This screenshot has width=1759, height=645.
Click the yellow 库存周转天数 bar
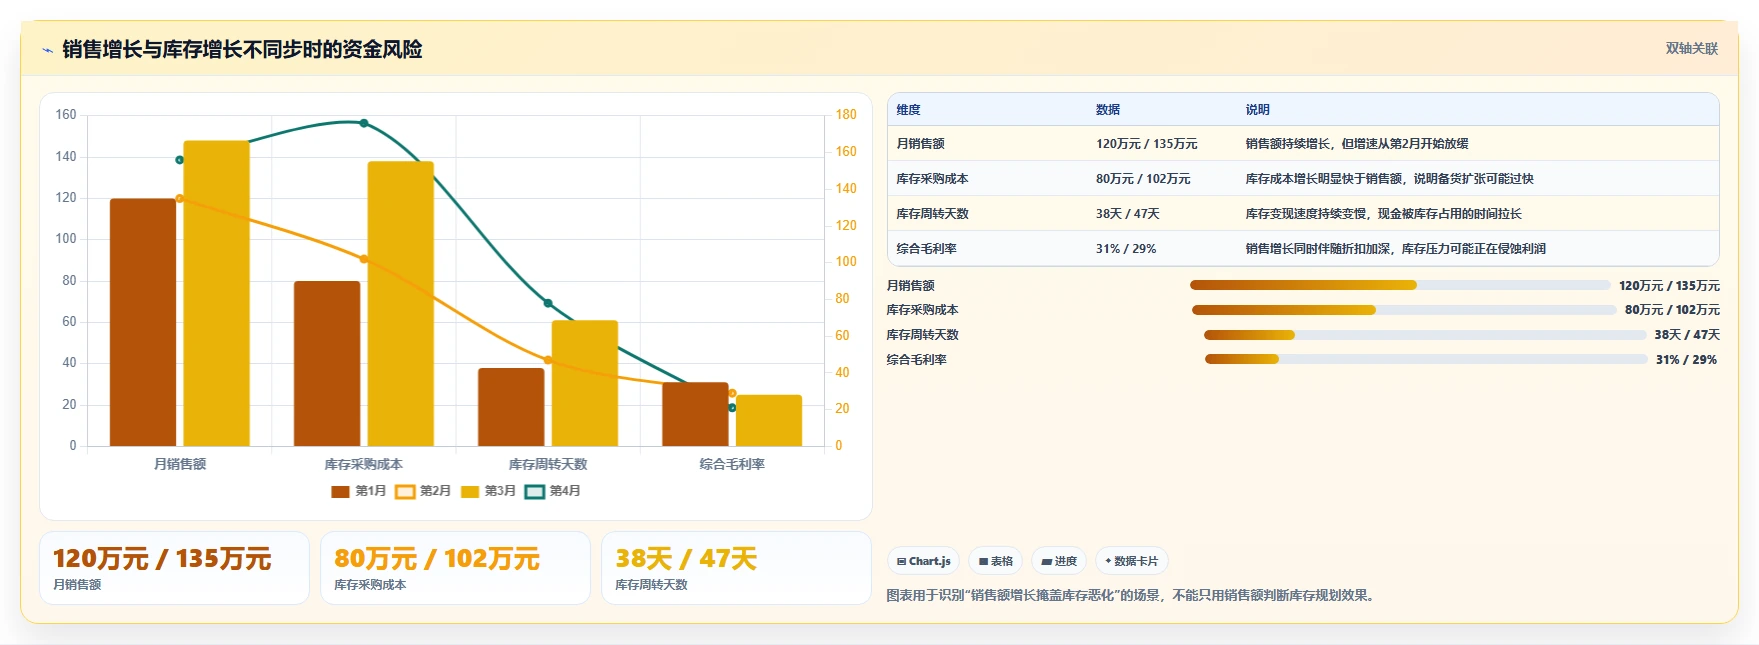[x=584, y=383]
